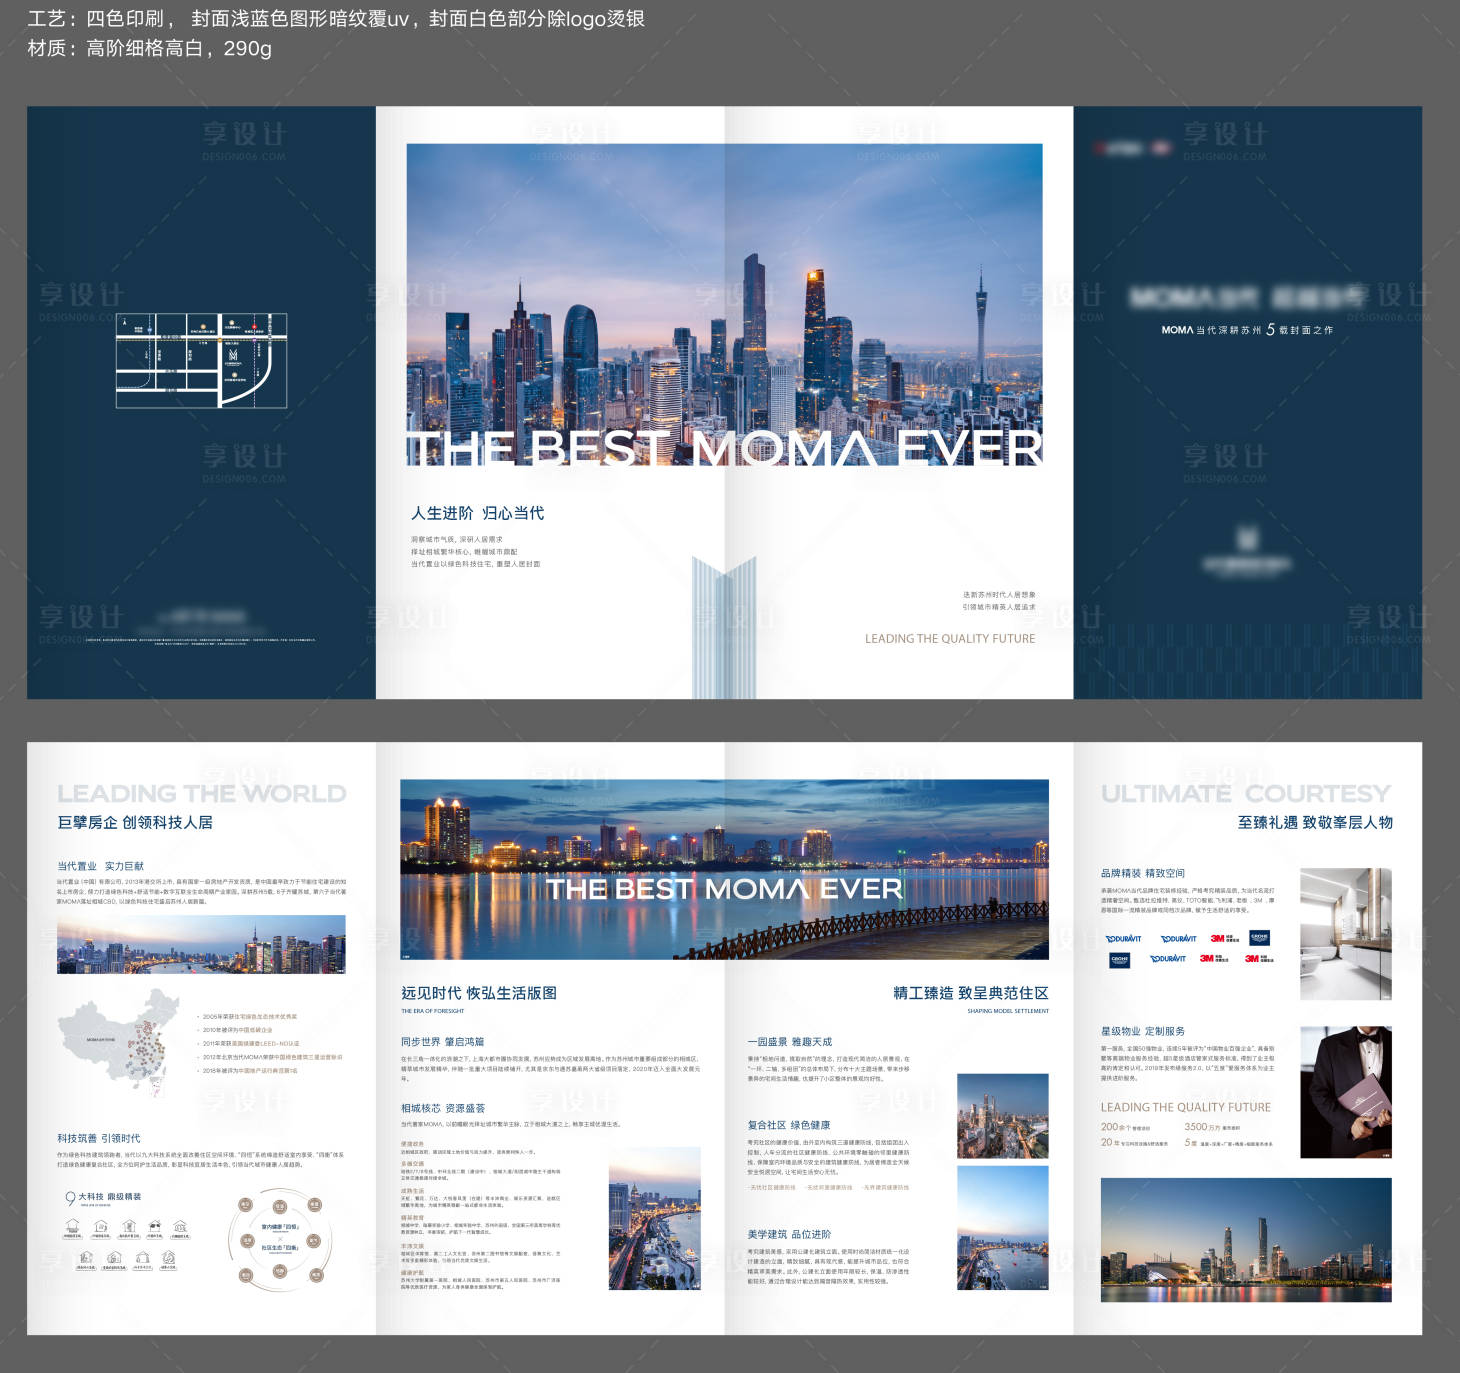Select the panoramic river skyline photo under 当代置业
Screen dimensions: 1460x1373
tap(201, 944)
